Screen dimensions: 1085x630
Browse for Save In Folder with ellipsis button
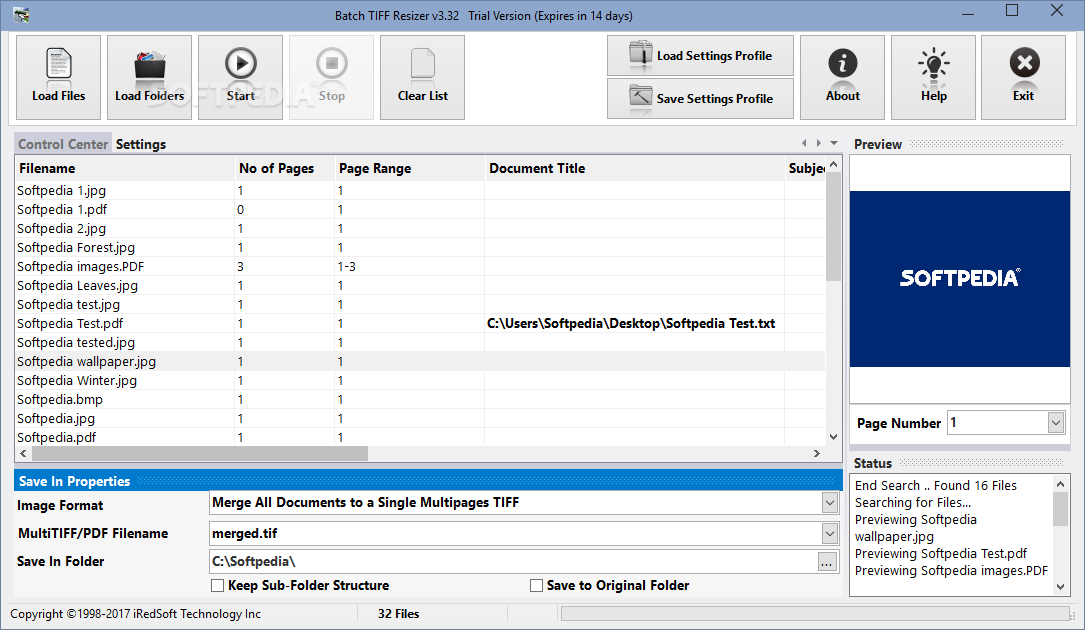(827, 562)
